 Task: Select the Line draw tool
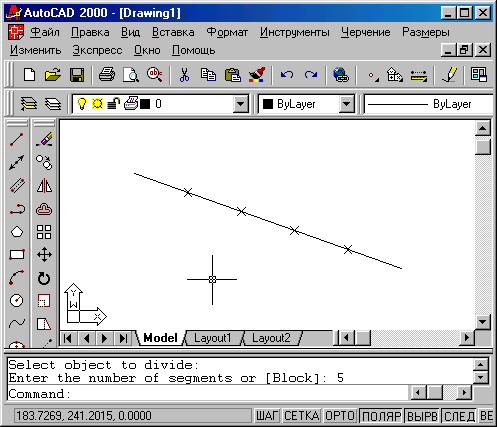tap(17, 139)
